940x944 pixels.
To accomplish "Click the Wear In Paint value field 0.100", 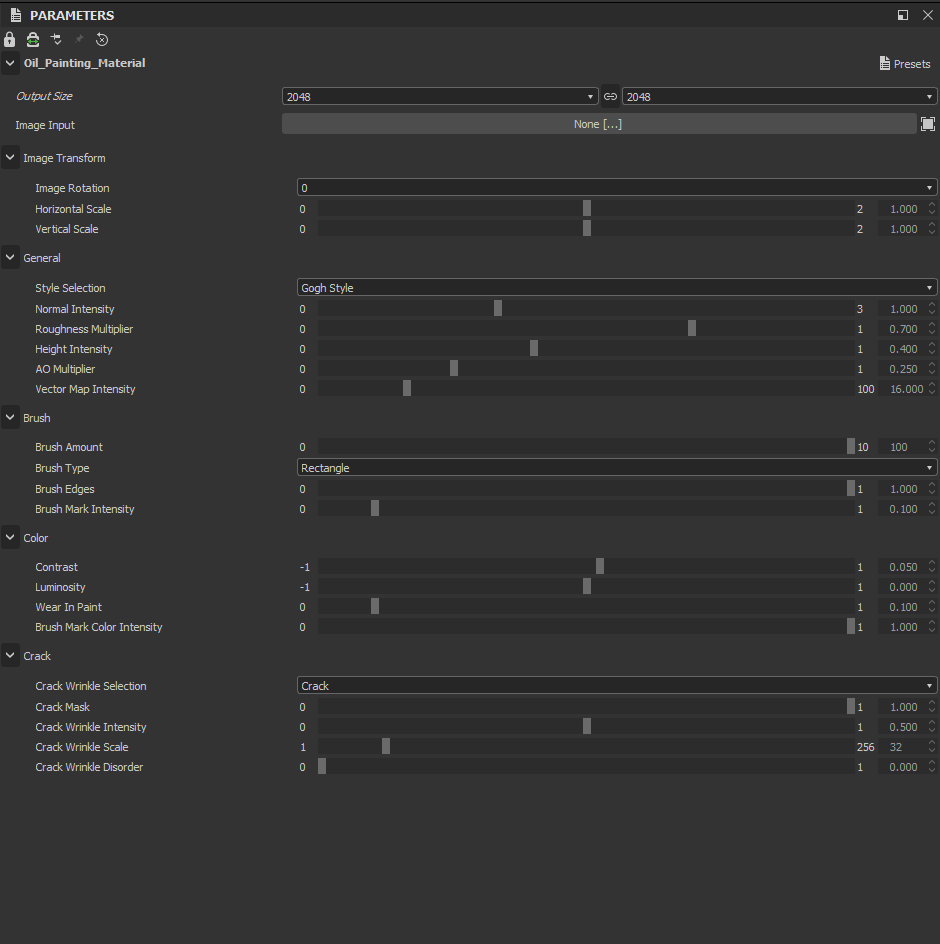I will [x=902, y=607].
